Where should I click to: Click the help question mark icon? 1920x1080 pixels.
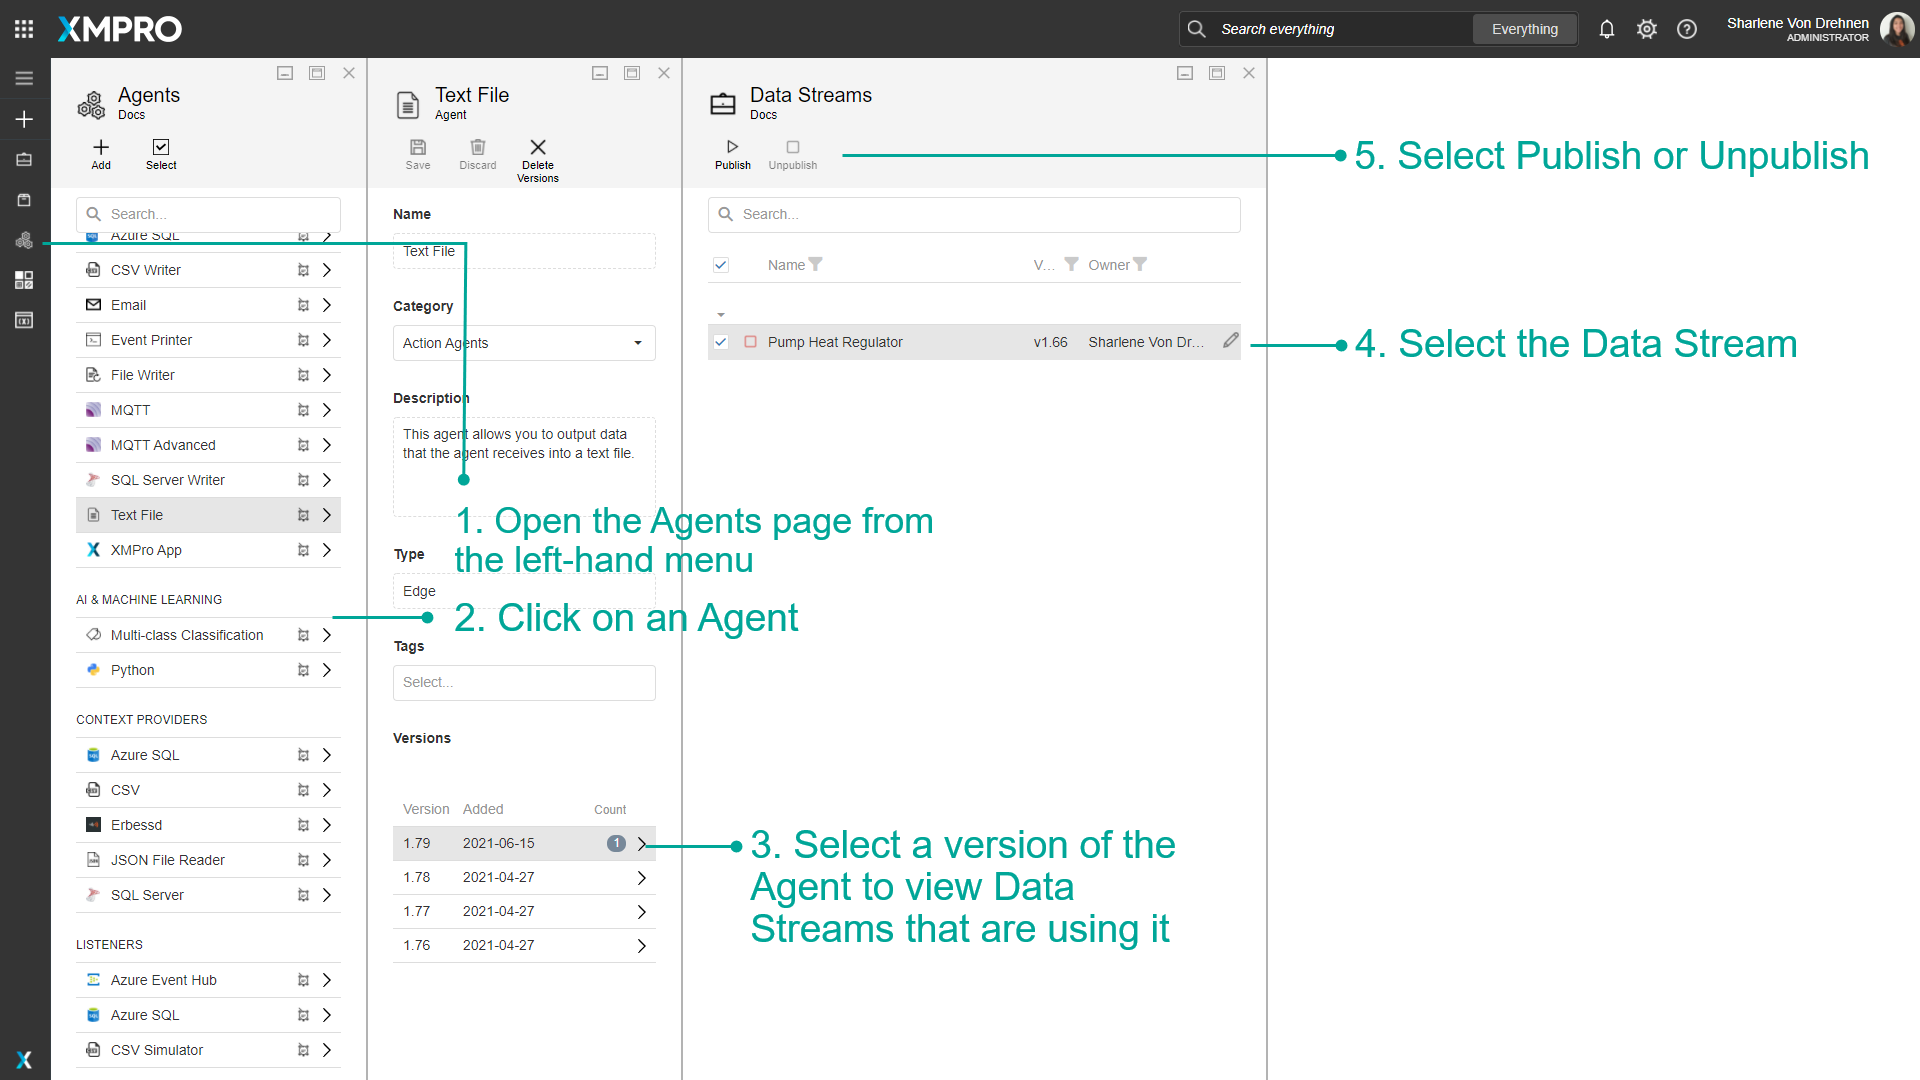coord(1686,29)
